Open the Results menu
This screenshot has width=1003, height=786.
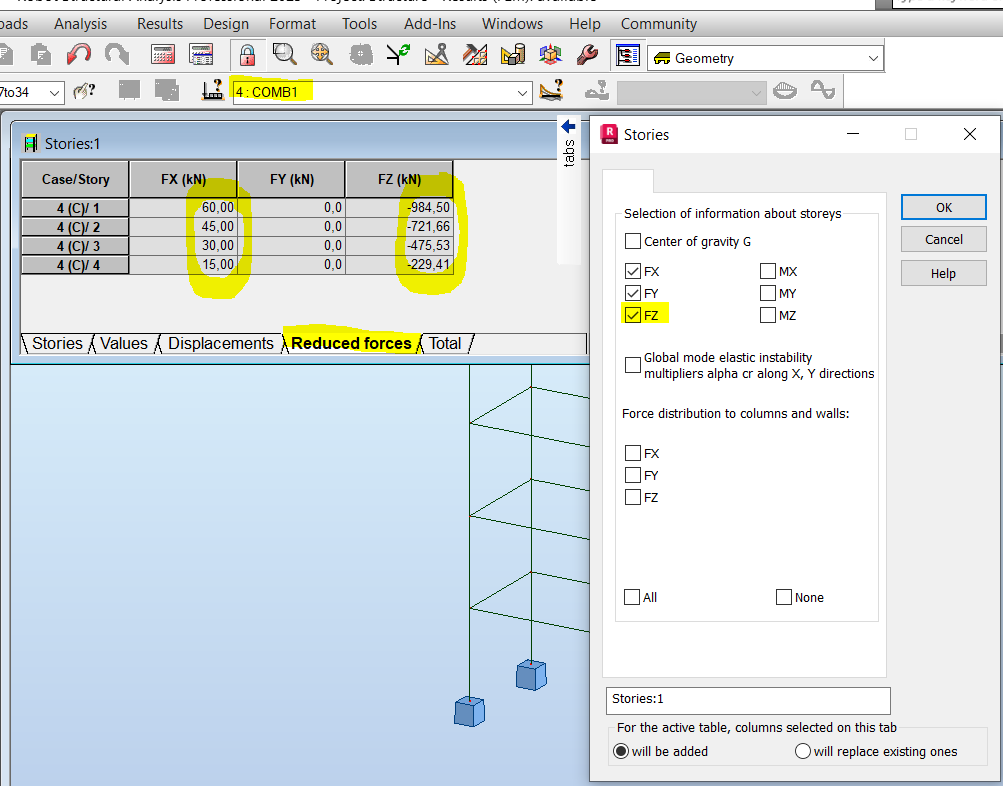159,23
